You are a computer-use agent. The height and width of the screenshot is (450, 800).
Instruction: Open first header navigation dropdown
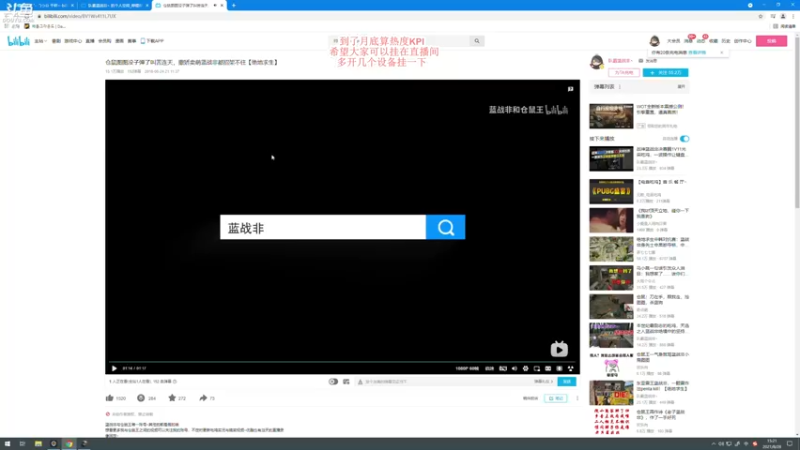(40, 41)
